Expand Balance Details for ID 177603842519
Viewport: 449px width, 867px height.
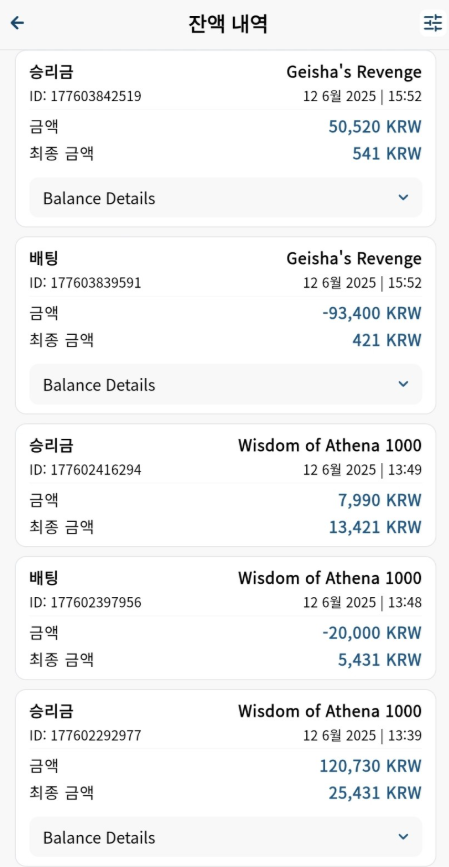coord(226,198)
